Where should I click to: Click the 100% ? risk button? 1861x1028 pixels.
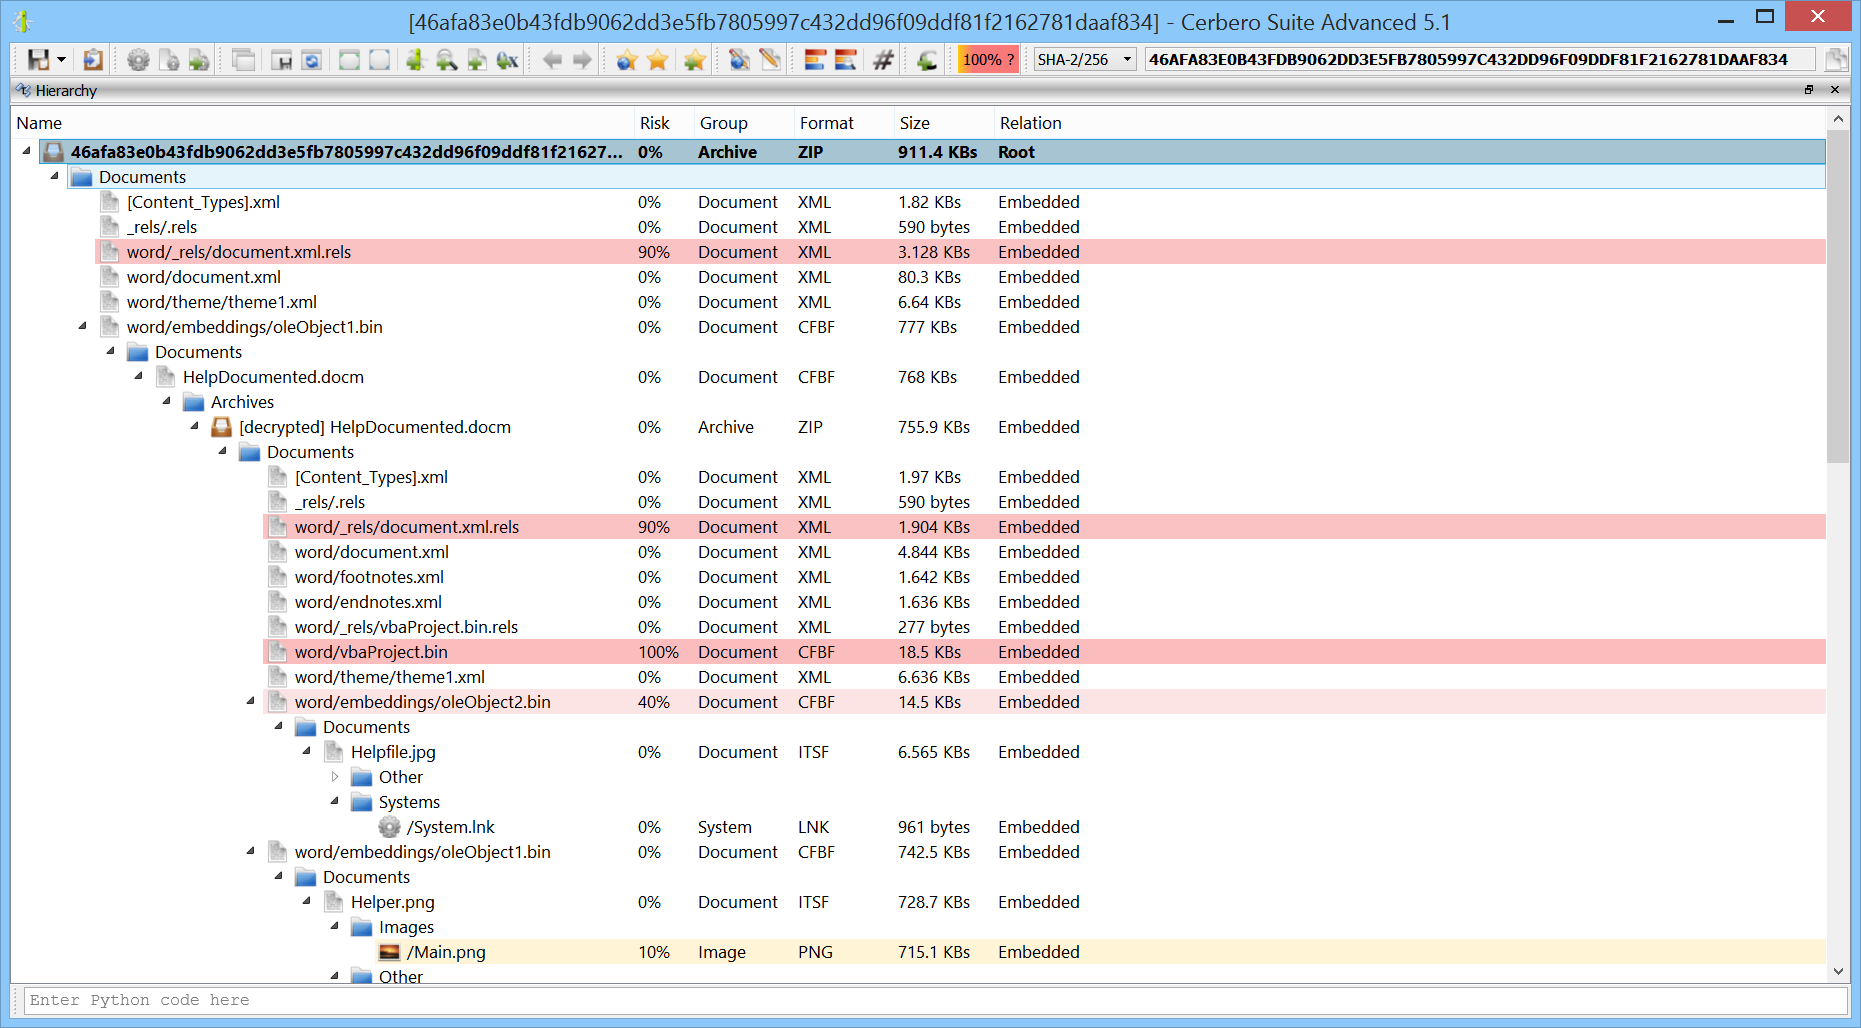coord(988,60)
